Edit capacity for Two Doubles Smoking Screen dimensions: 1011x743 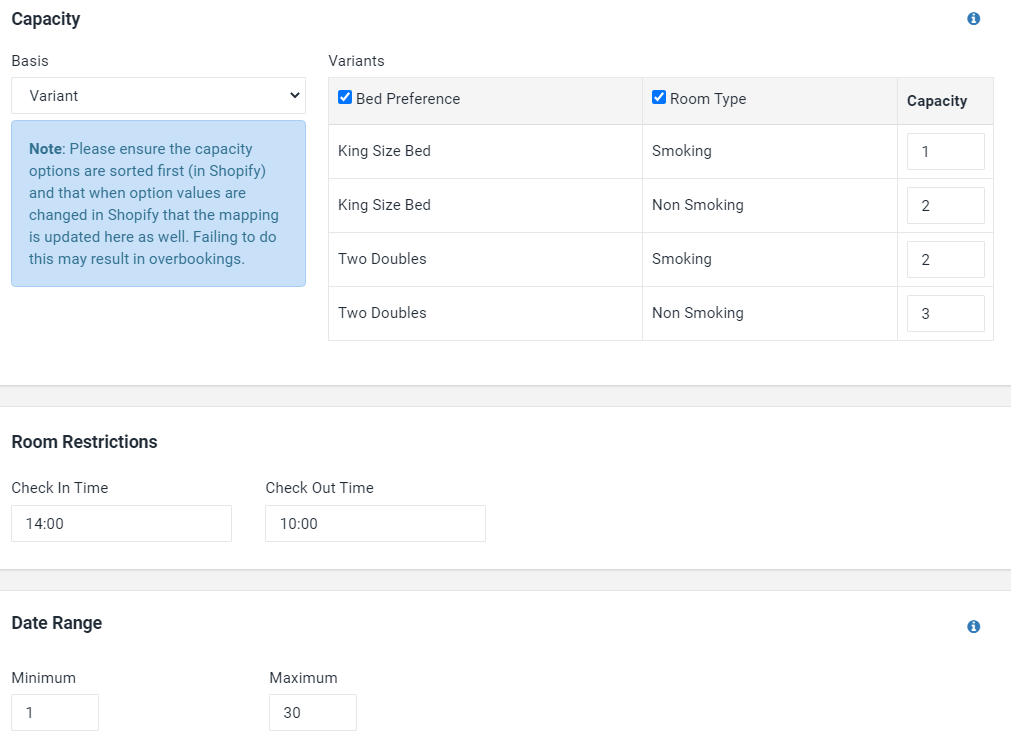[x=945, y=259]
